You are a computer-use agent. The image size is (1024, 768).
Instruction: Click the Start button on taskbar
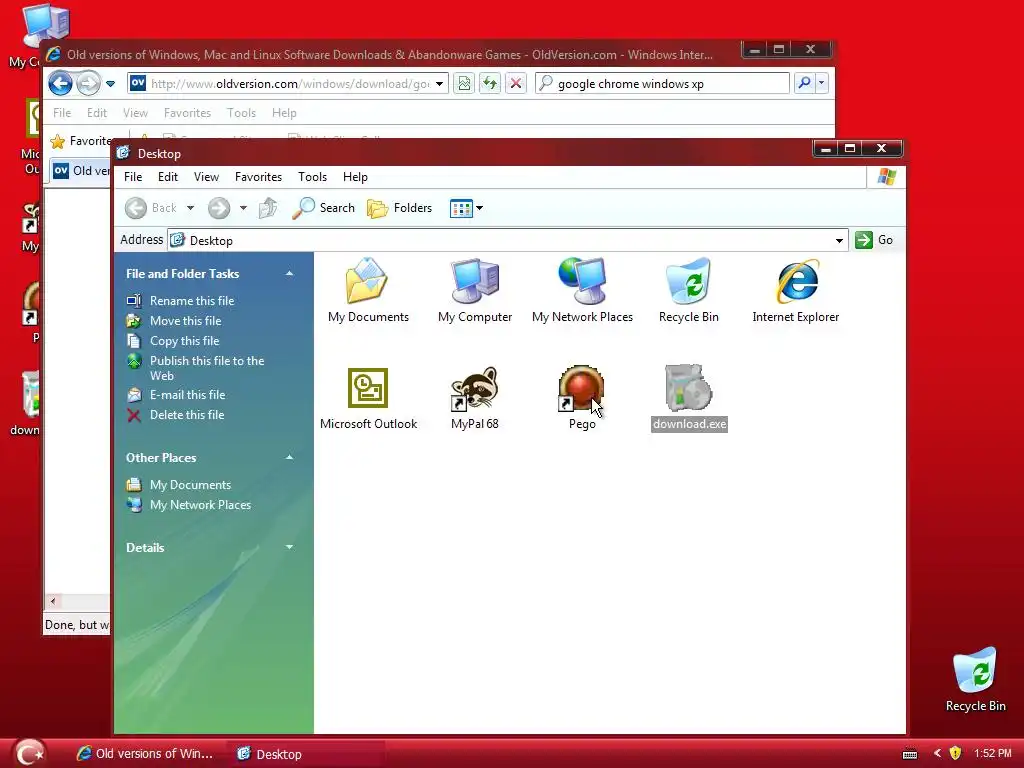click(29, 753)
